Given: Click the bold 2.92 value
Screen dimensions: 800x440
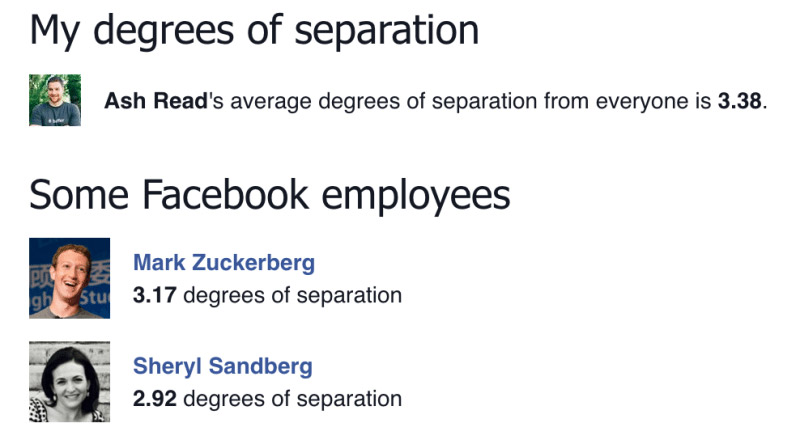Looking at the screenshot, I should [155, 399].
